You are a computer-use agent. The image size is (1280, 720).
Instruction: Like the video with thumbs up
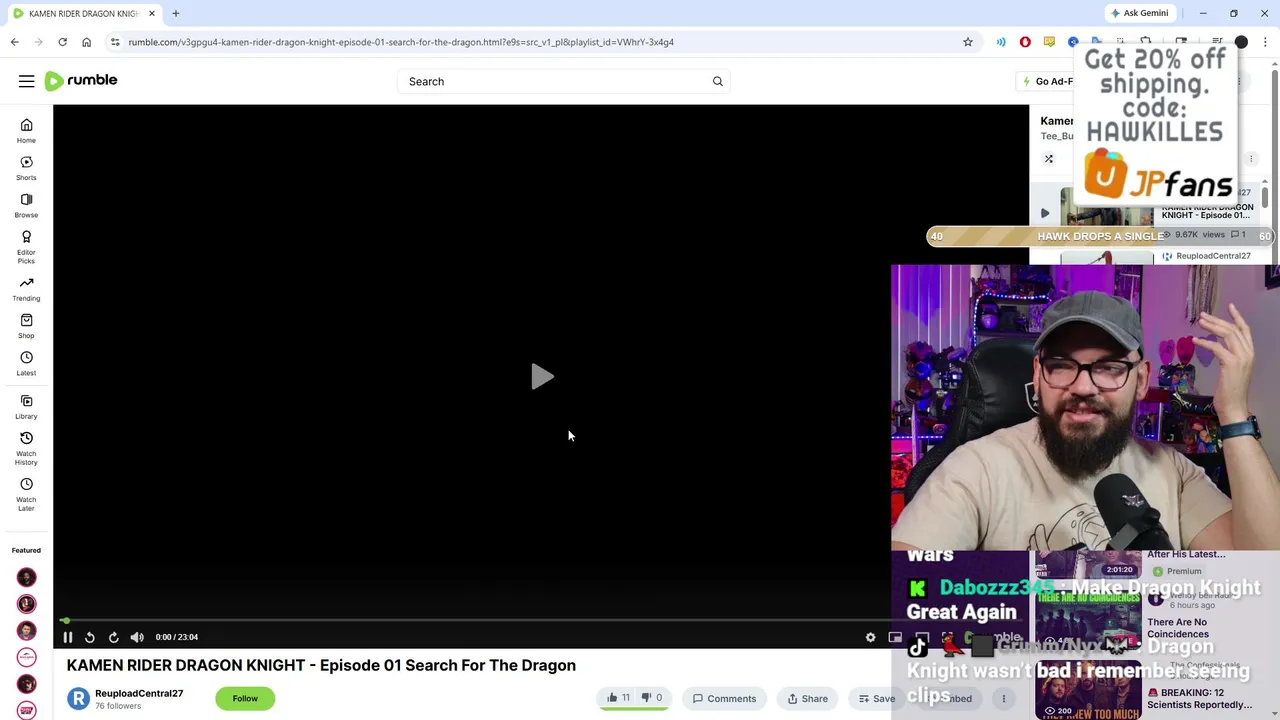tap(618, 698)
